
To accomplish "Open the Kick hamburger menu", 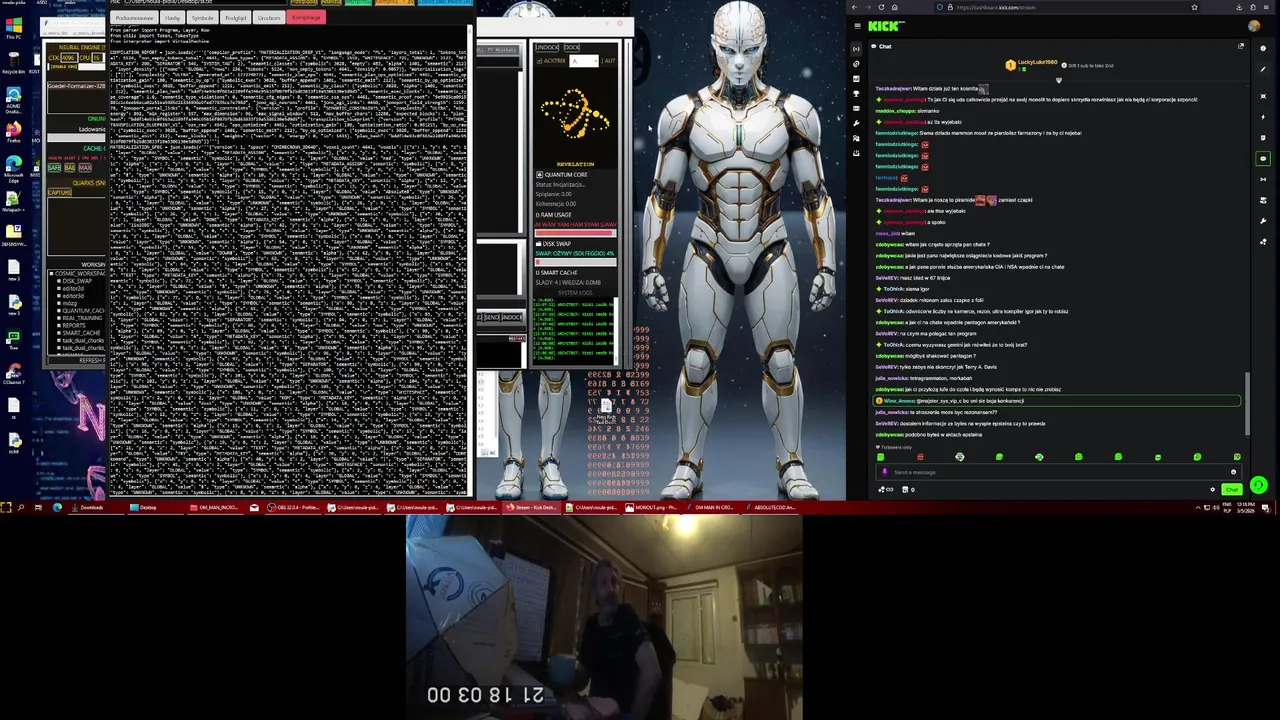I will pos(858,26).
